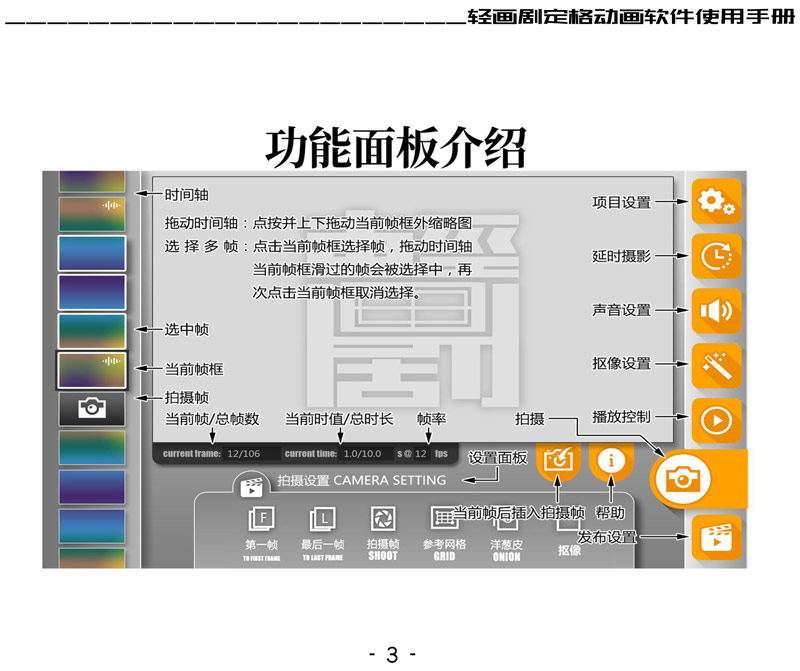Click the camera capture frame in timeline

[91, 408]
